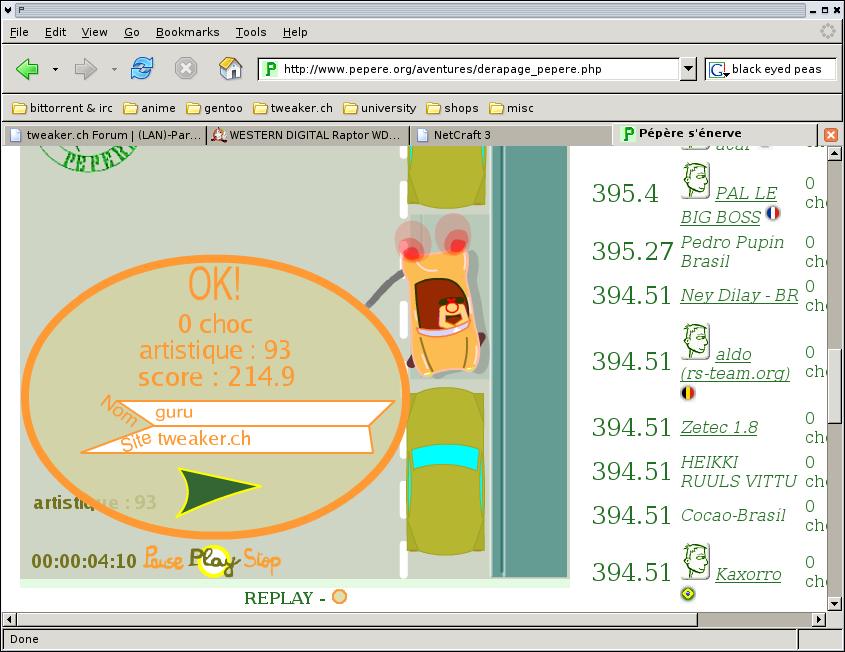The height and width of the screenshot is (652, 845).
Task: Open the Zetec 1.8 link
Action: (x=718, y=428)
